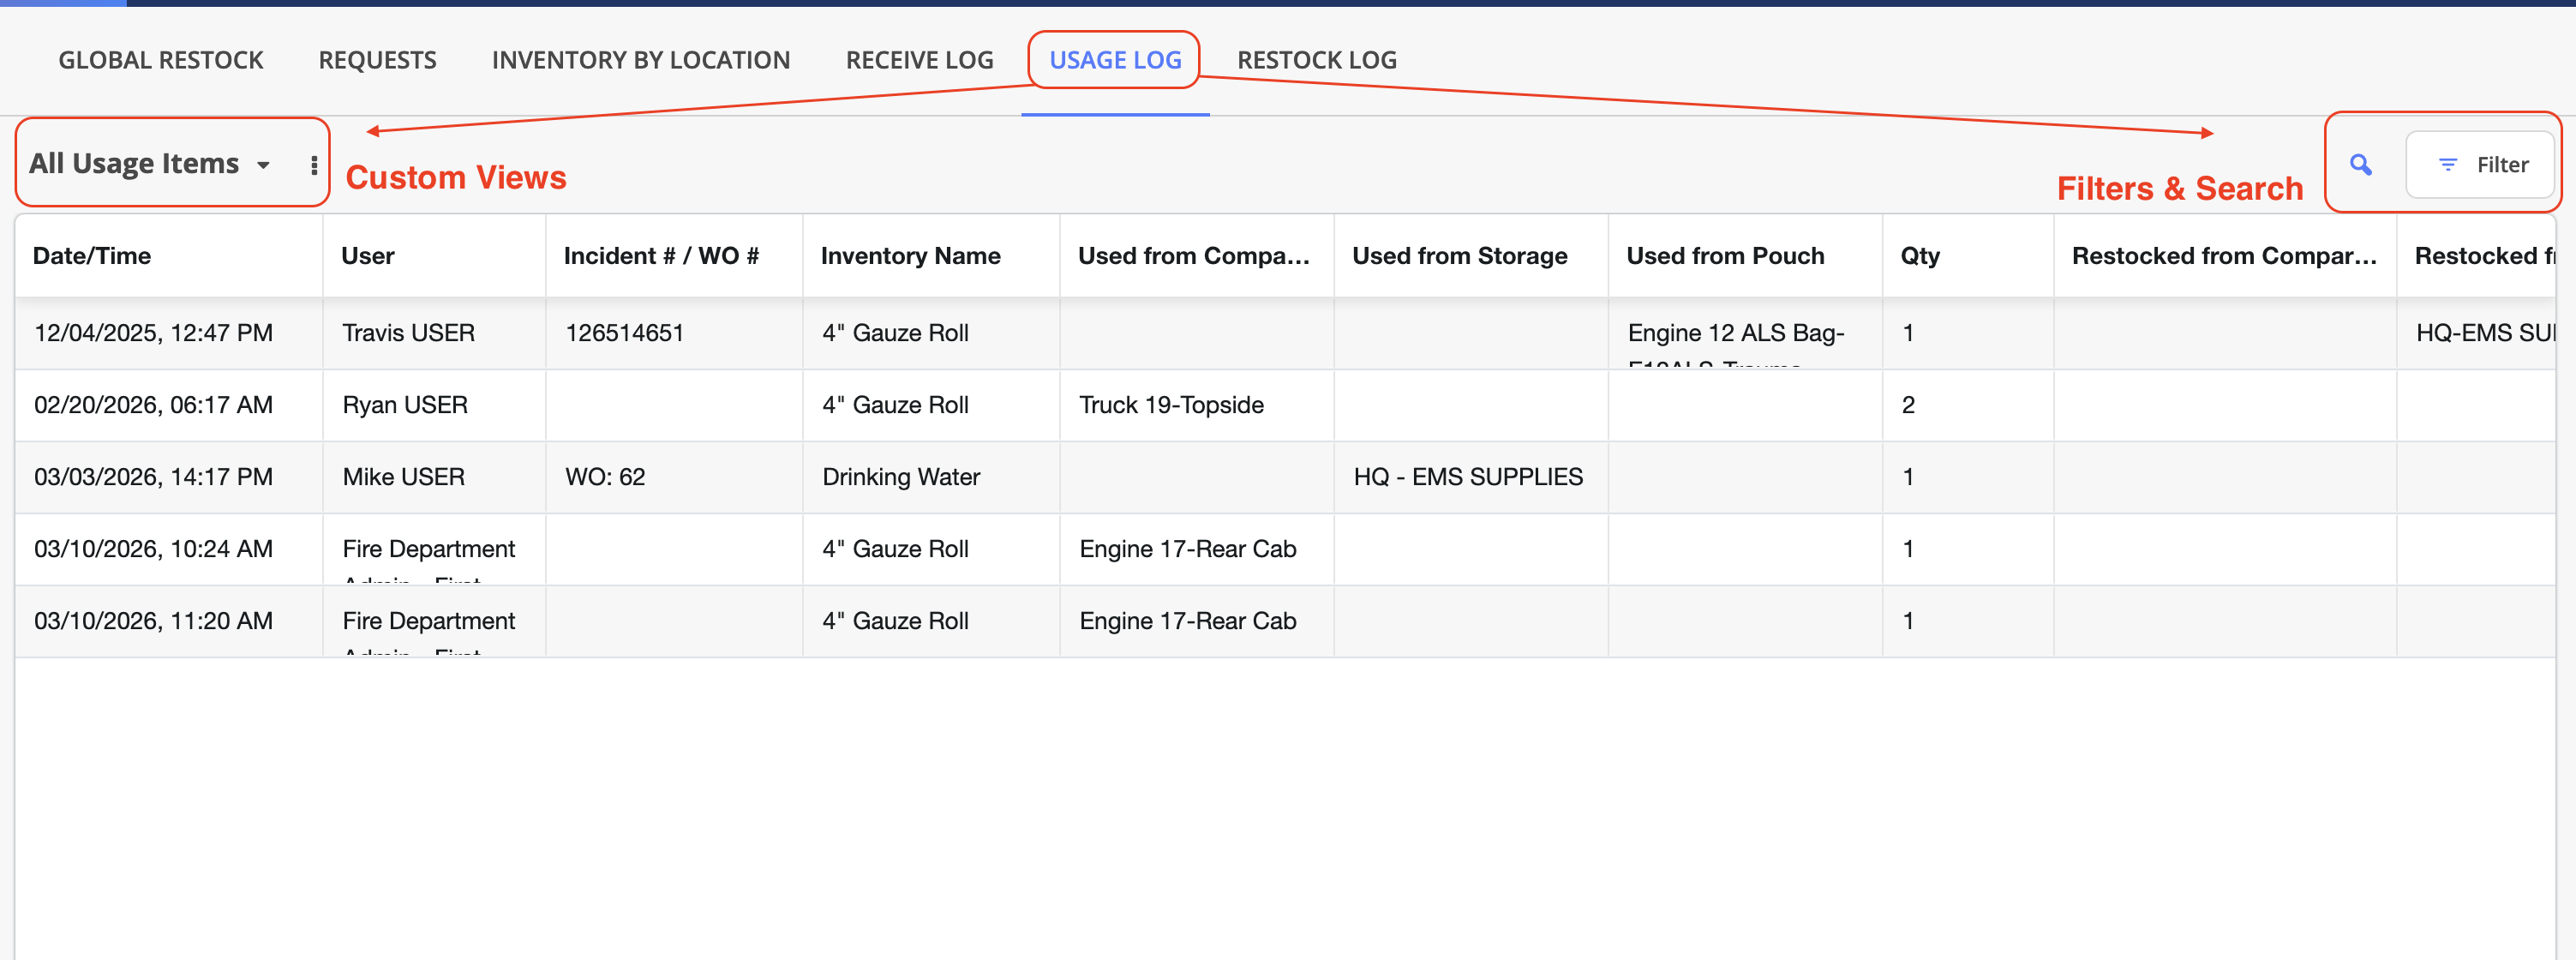The image size is (2576, 960).
Task: Switch to the Global Restock tab
Action: pyautogui.click(x=161, y=60)
